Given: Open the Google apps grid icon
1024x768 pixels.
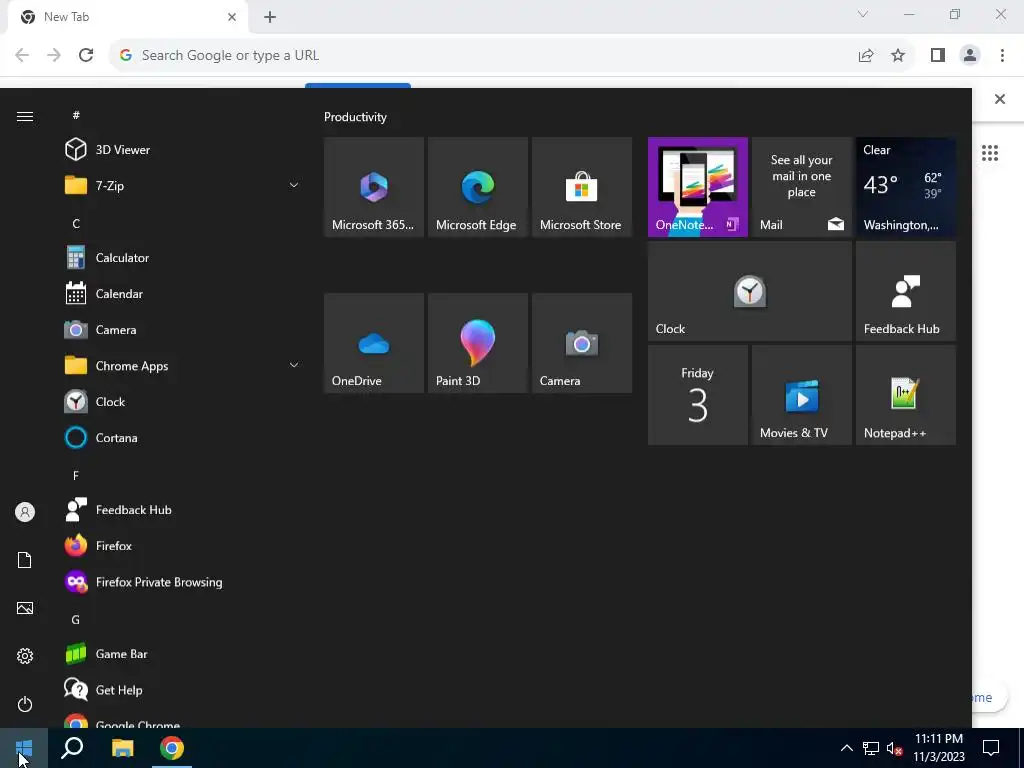Looking at the screenshot, I should coord(990,153).
